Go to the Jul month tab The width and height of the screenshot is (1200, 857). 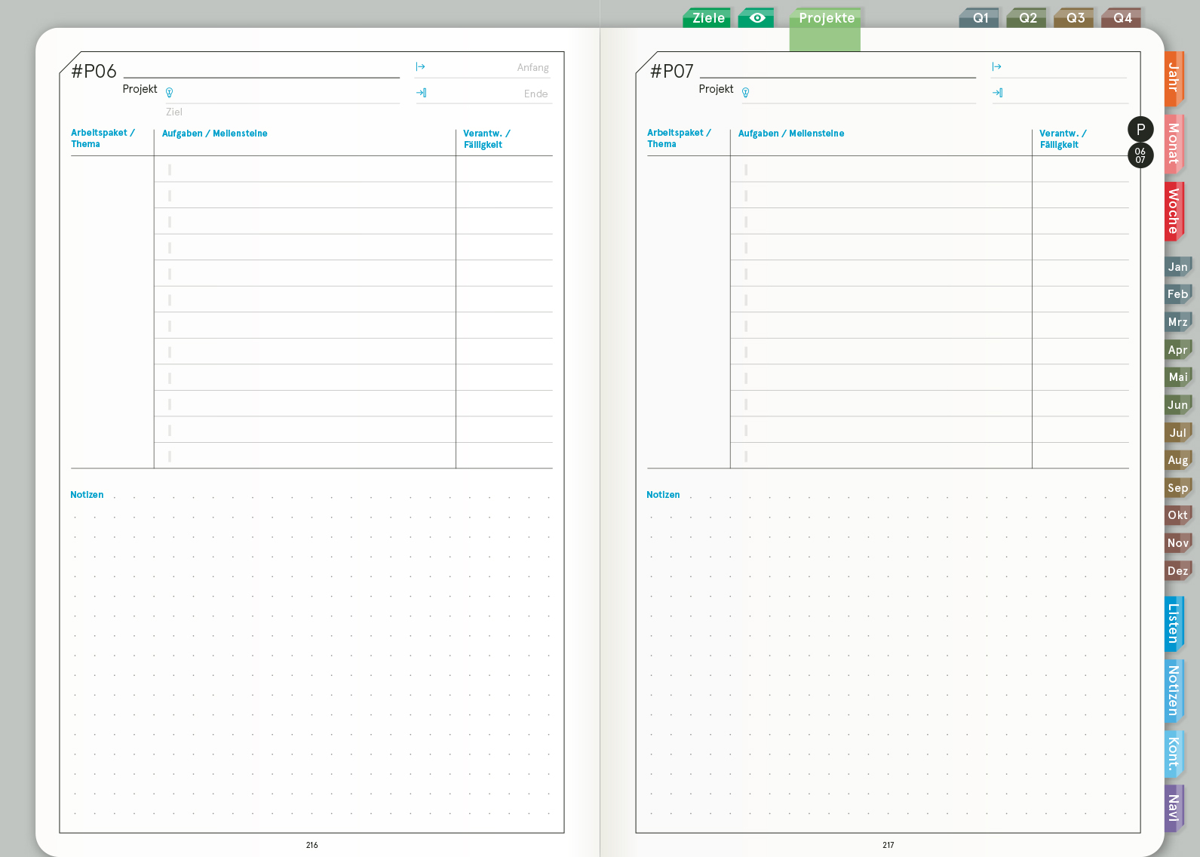(x=1178, y=433)
